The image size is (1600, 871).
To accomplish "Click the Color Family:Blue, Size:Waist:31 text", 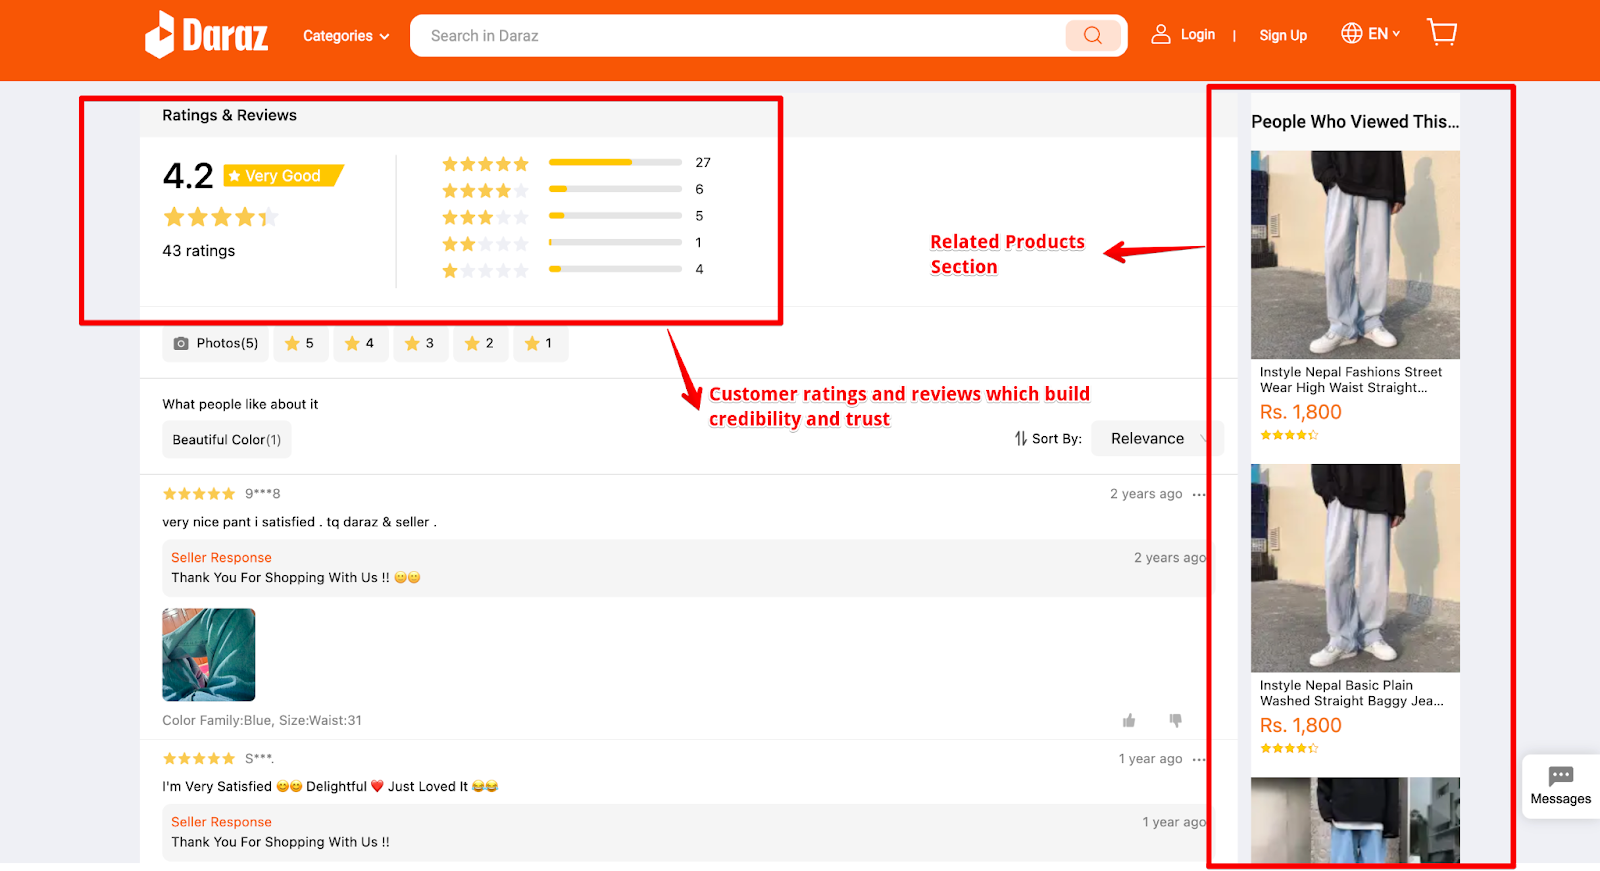I will click(262, 720).
